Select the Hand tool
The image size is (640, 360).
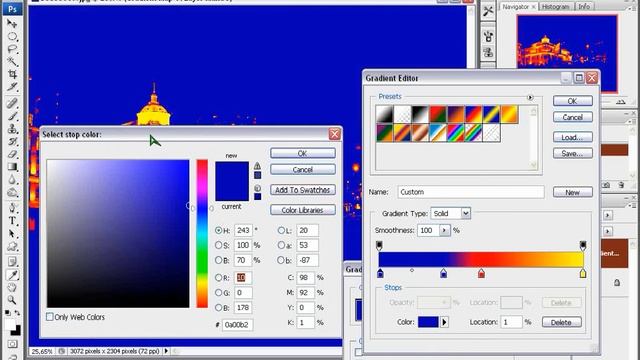(x=12, y=288)
